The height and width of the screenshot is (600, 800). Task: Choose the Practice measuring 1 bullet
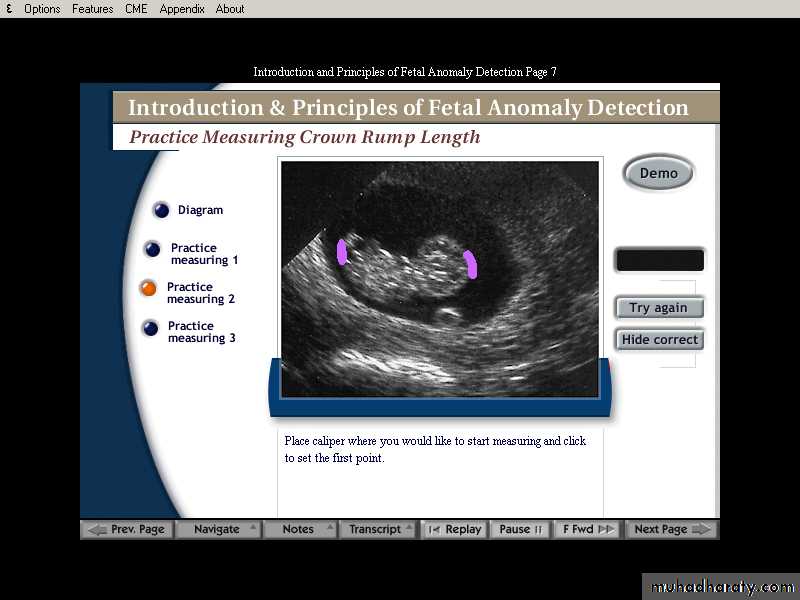(152, 250)
